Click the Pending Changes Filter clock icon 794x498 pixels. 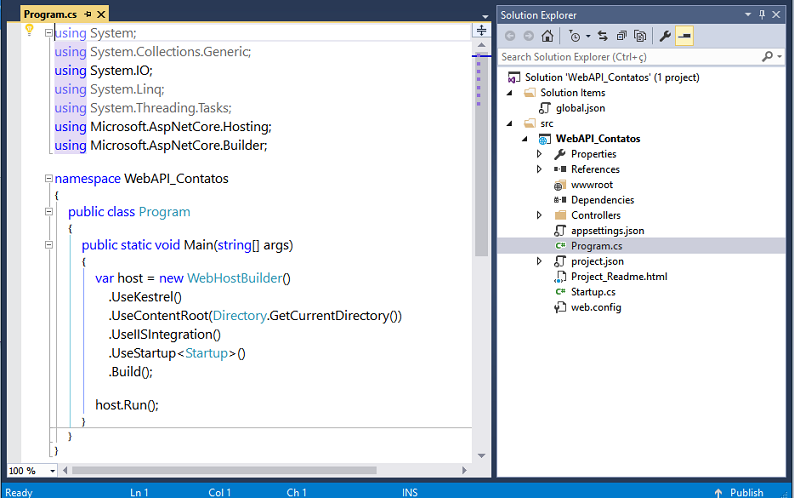coord(574,36)
